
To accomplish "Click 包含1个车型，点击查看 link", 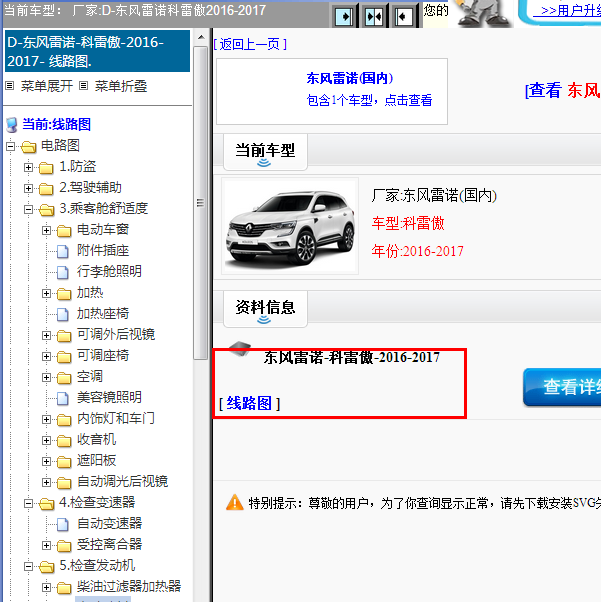I will point(369,101).
